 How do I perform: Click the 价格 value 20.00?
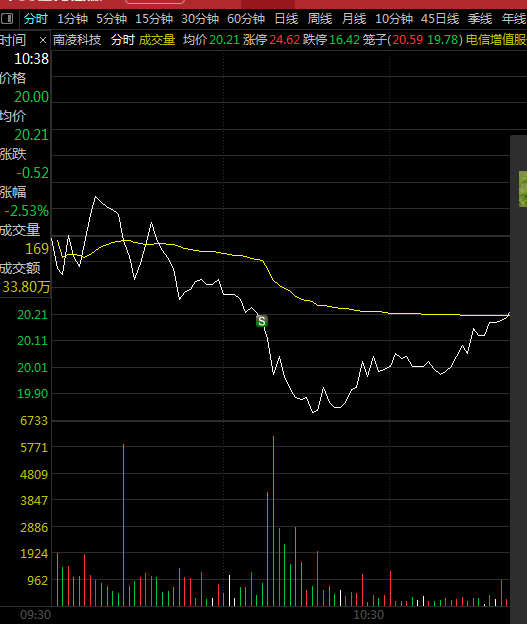click(31, 97)
